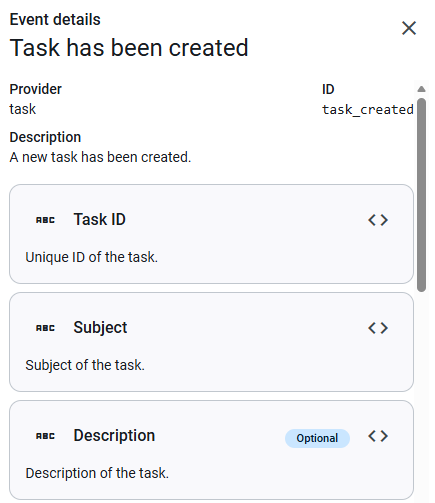Click the 'Task has been created' heading
435x503 pixels.
coord(129,48)
